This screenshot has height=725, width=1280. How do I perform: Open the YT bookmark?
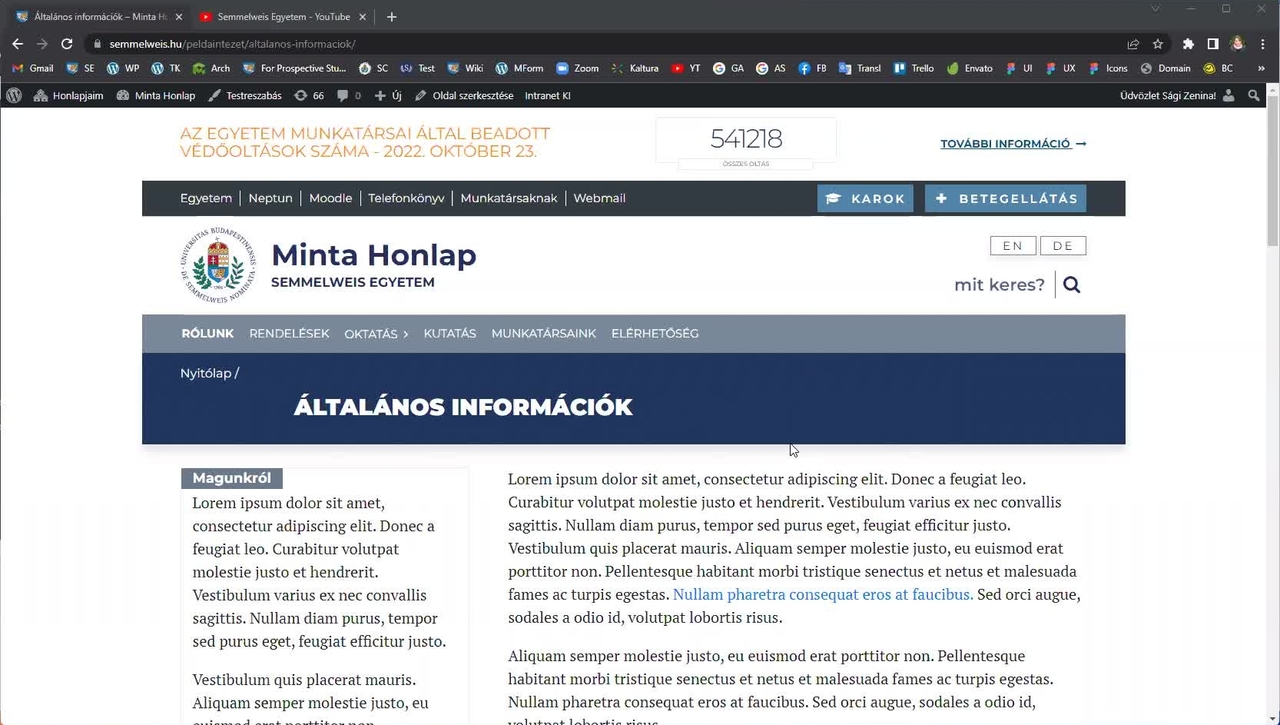pos(686,69)
